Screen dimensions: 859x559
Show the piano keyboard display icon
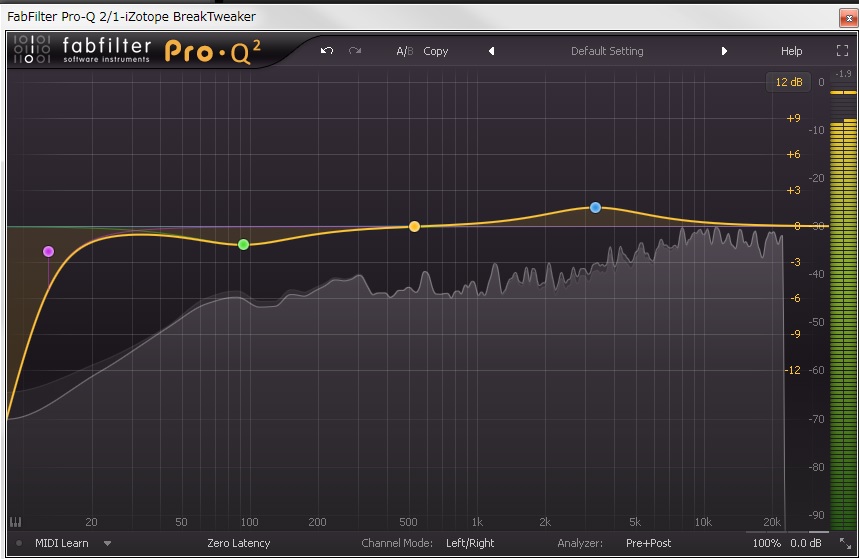[15, 522]
